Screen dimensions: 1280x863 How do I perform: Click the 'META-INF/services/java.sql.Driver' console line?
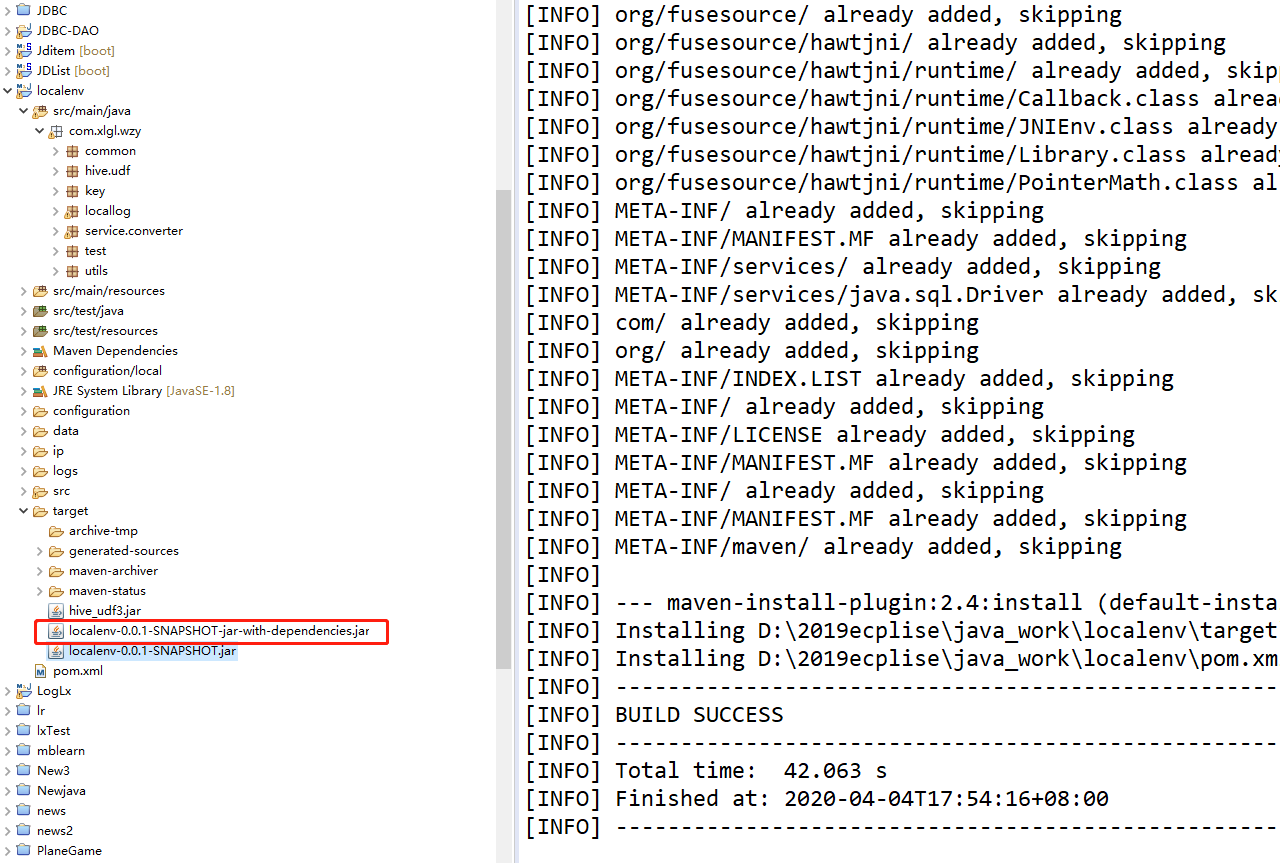tap(902, 294)
